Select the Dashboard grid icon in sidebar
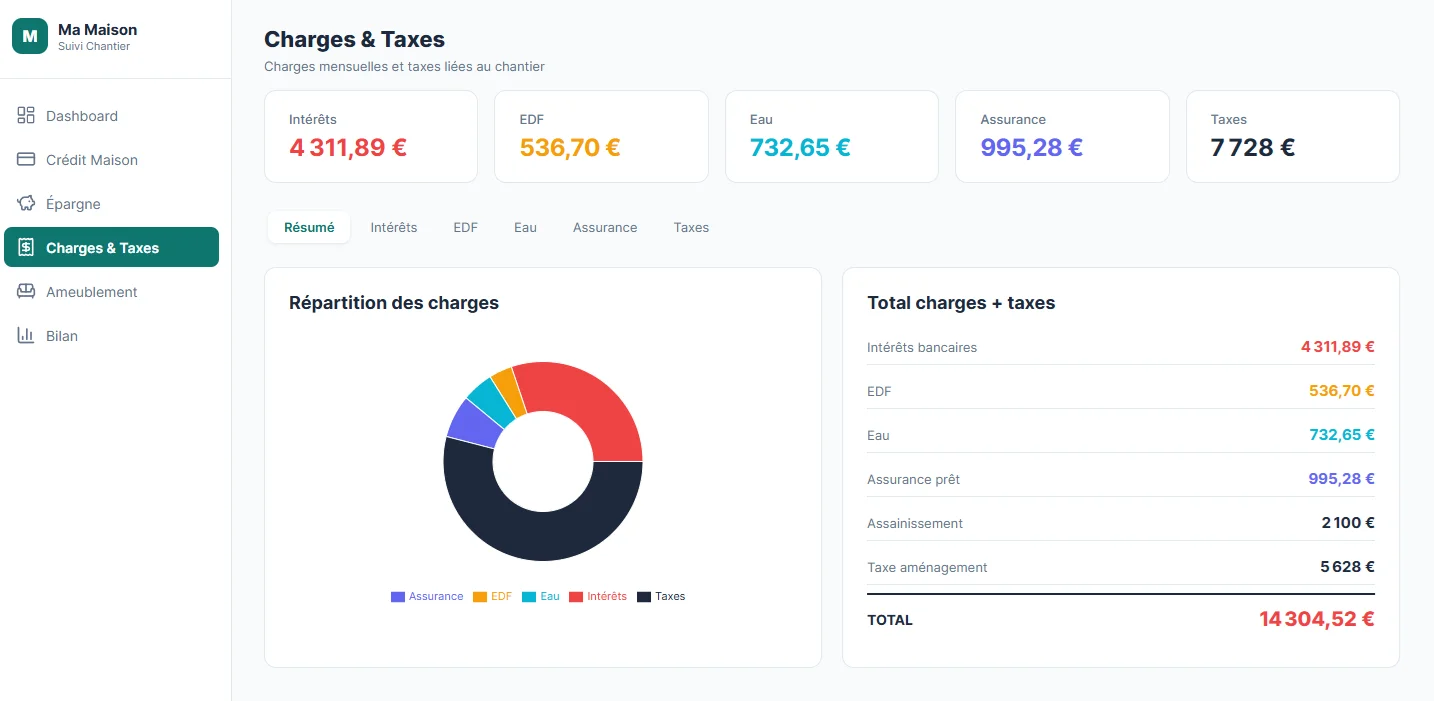 (x=25, y=115)
